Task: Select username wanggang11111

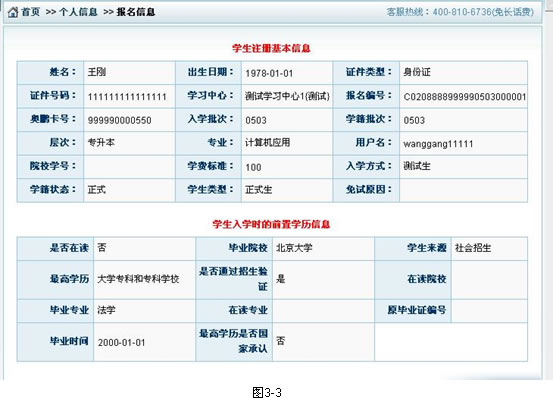Action: tap(438, 144)
